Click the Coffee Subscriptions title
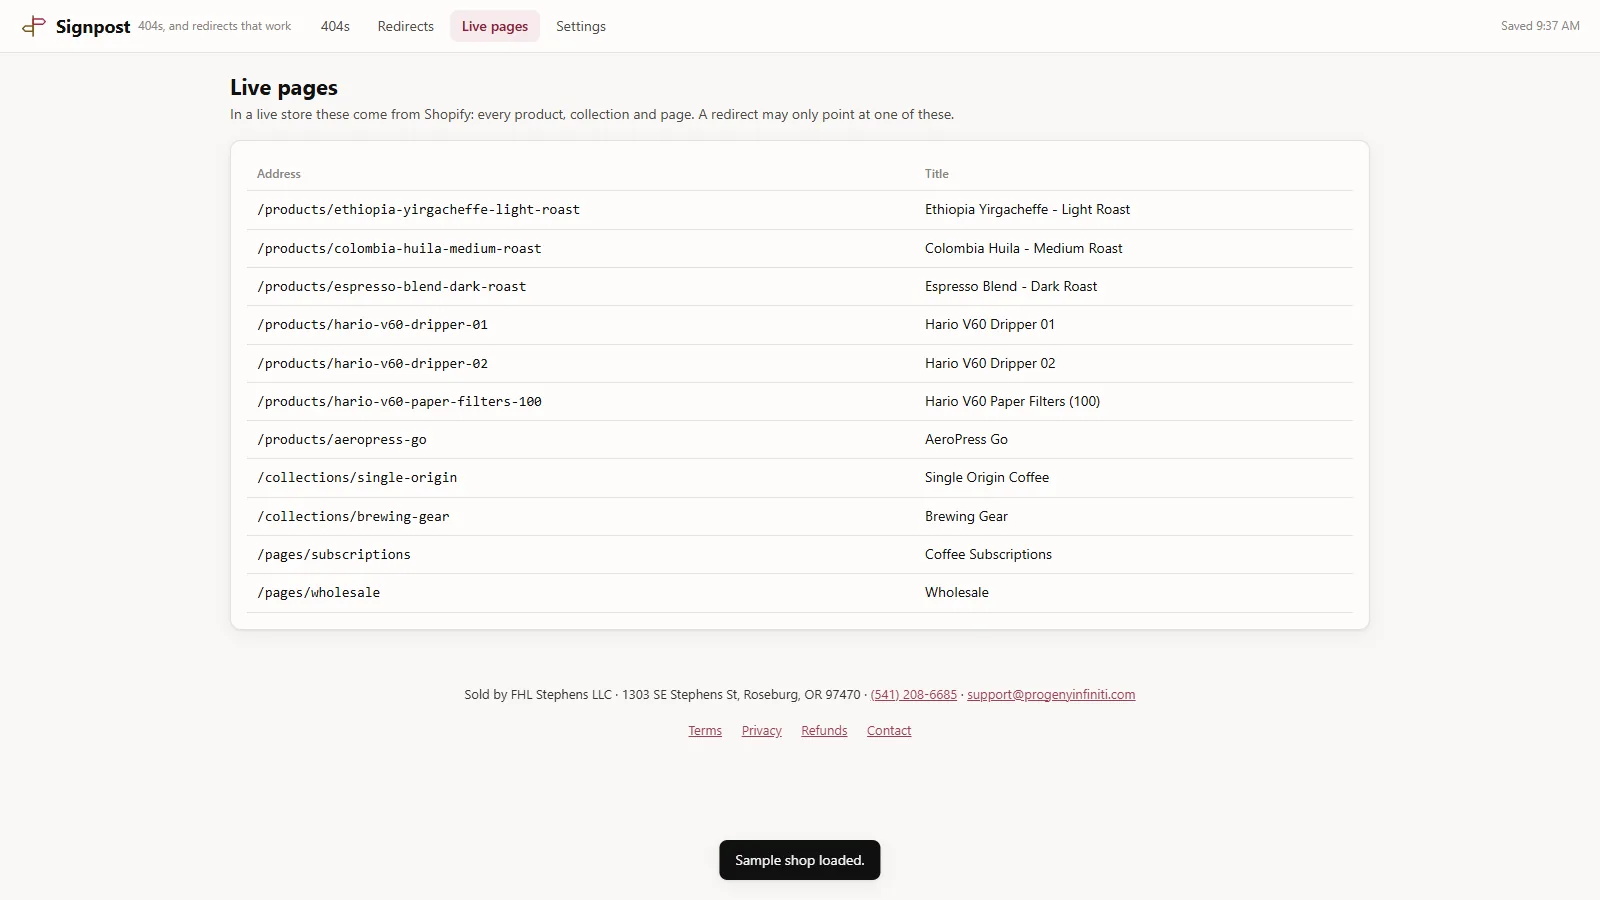Image resolution: width=1600 pixels, height=900 pixels. pyautogui.click(x=988, y=555)
